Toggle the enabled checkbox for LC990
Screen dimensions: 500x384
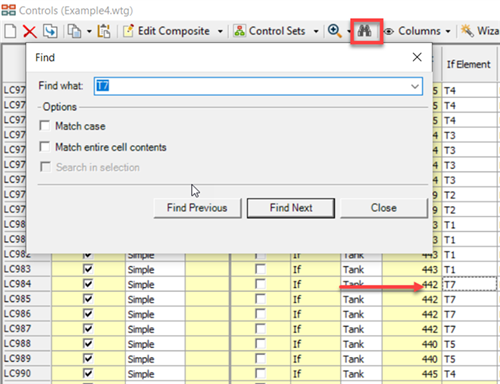click(x=88, y=374)
